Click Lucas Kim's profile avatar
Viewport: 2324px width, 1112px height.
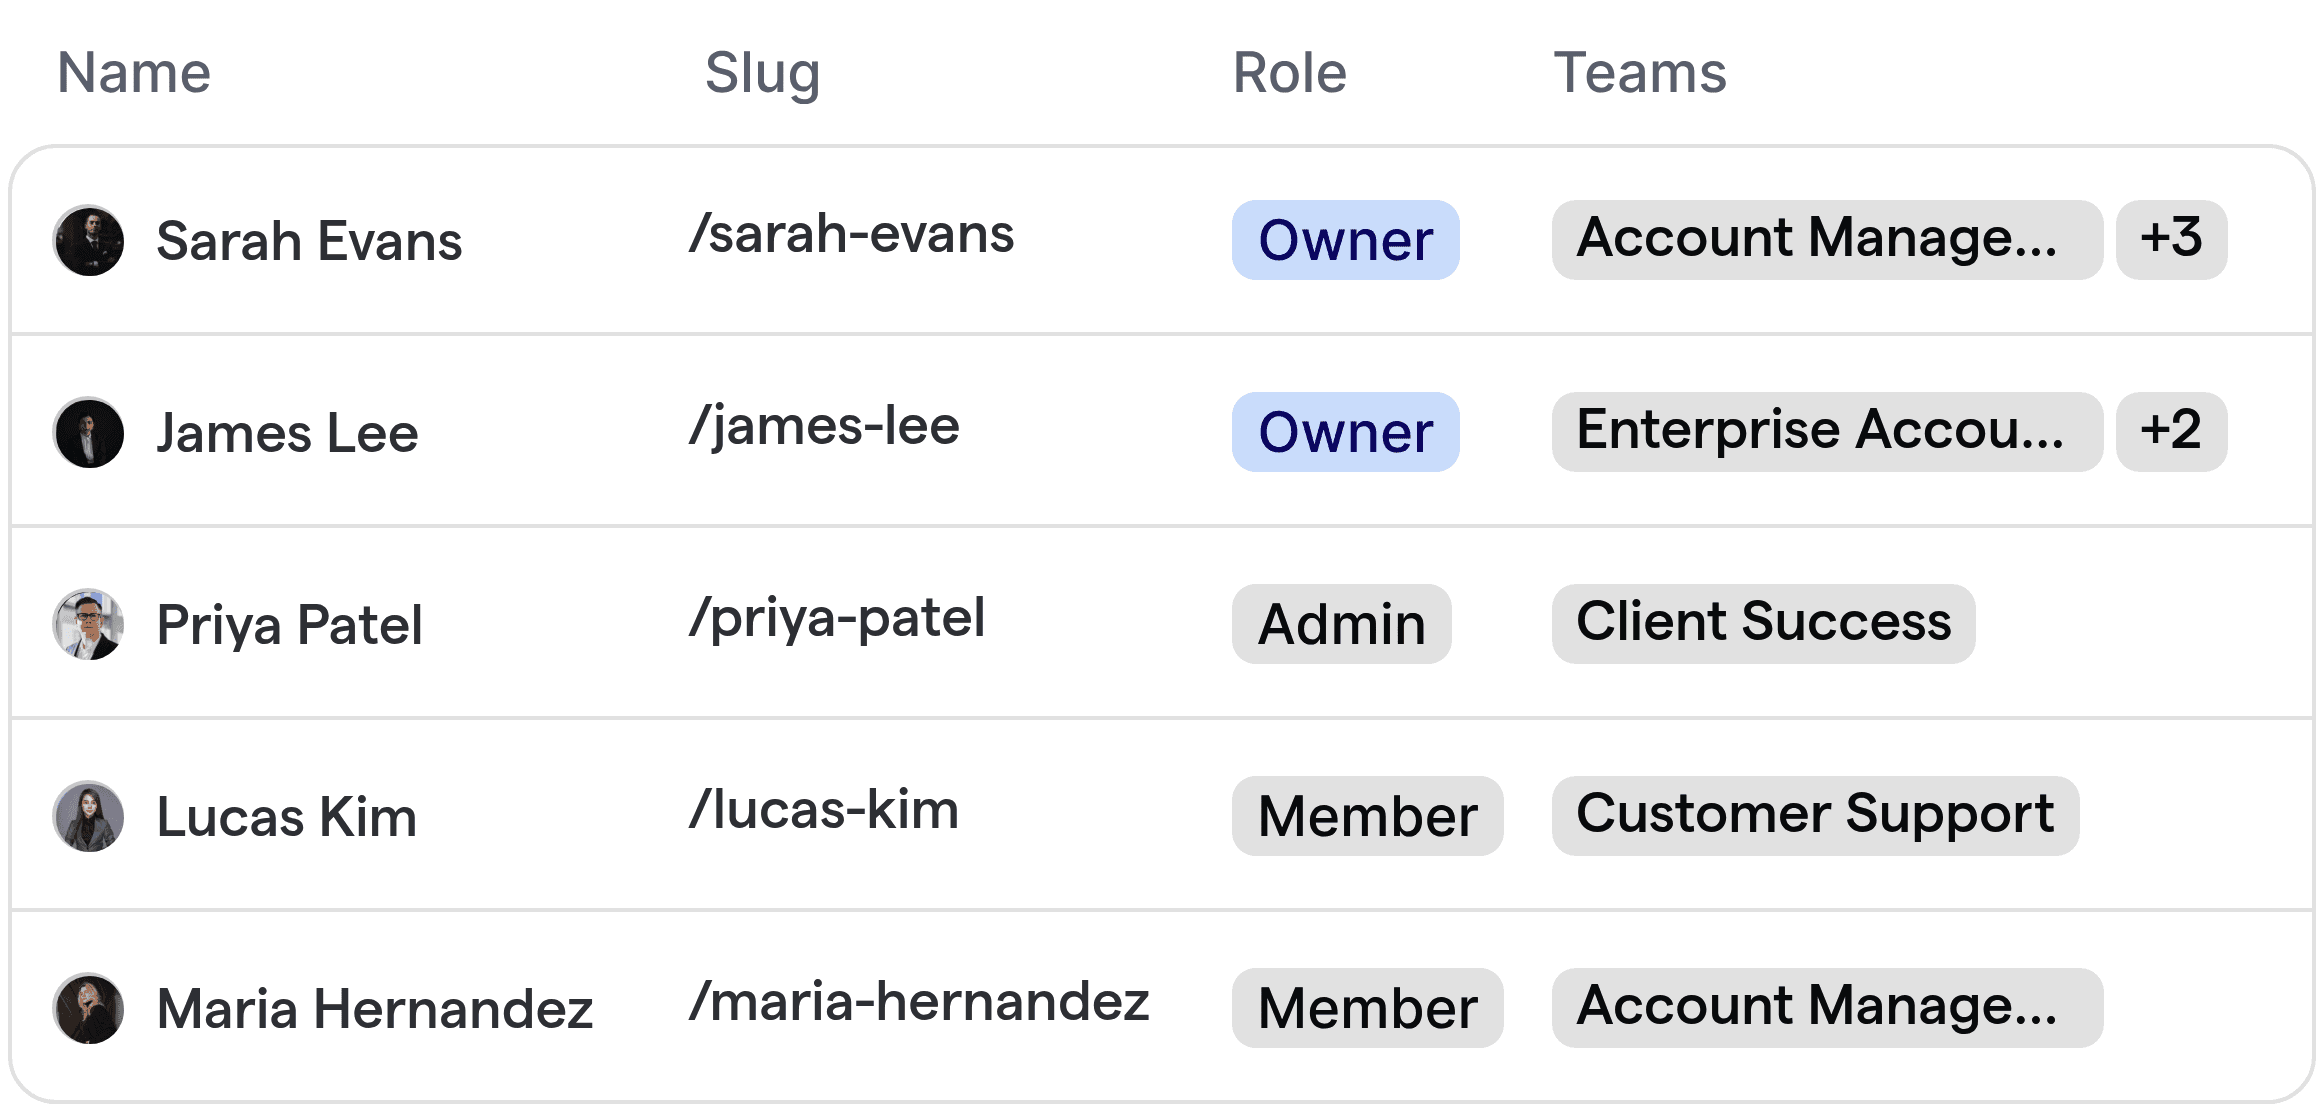pyautogui.click(x=88, y=816)
